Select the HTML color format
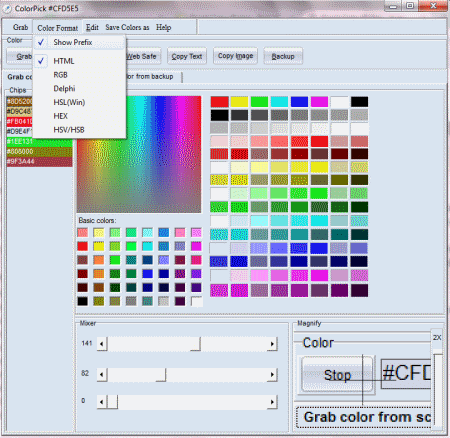 pyautogui.click(x=79, y=61)
